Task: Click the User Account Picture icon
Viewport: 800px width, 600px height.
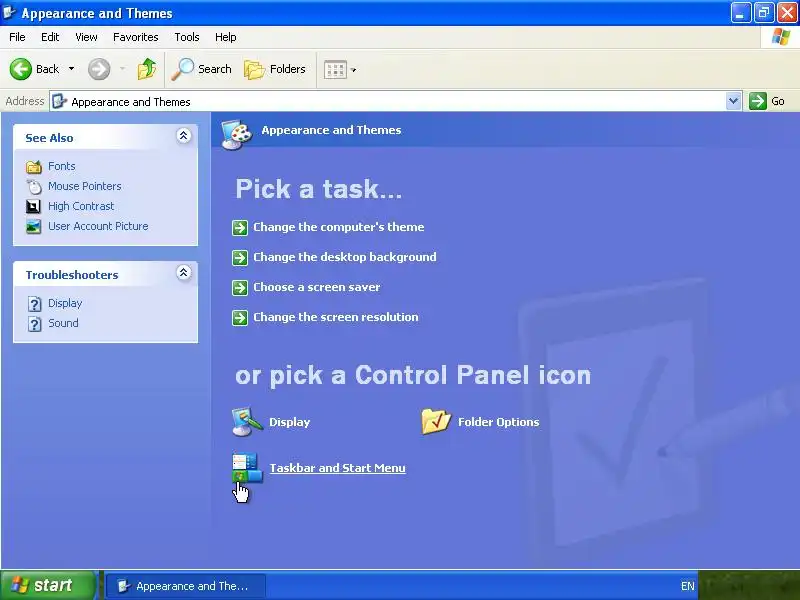Action: pyautogui.click(x=34, y=227)
